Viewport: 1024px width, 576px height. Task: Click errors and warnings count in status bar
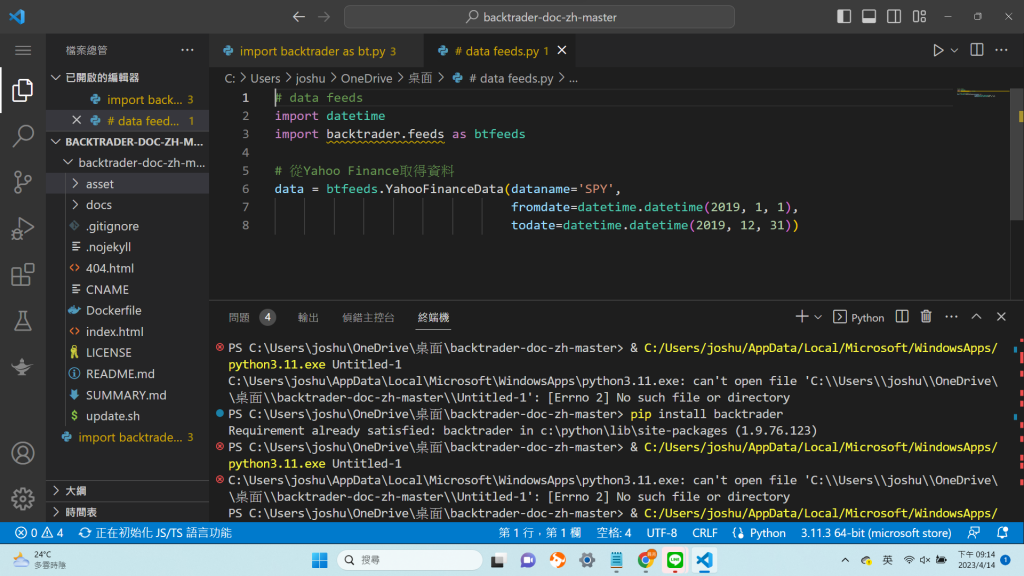(x=39, y=533)
